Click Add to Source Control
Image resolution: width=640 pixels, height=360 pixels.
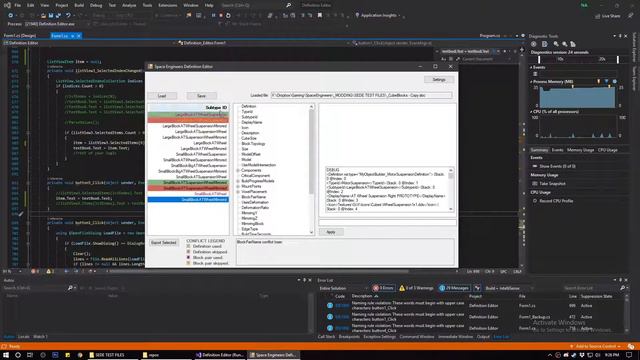click(x=596, y=347)
